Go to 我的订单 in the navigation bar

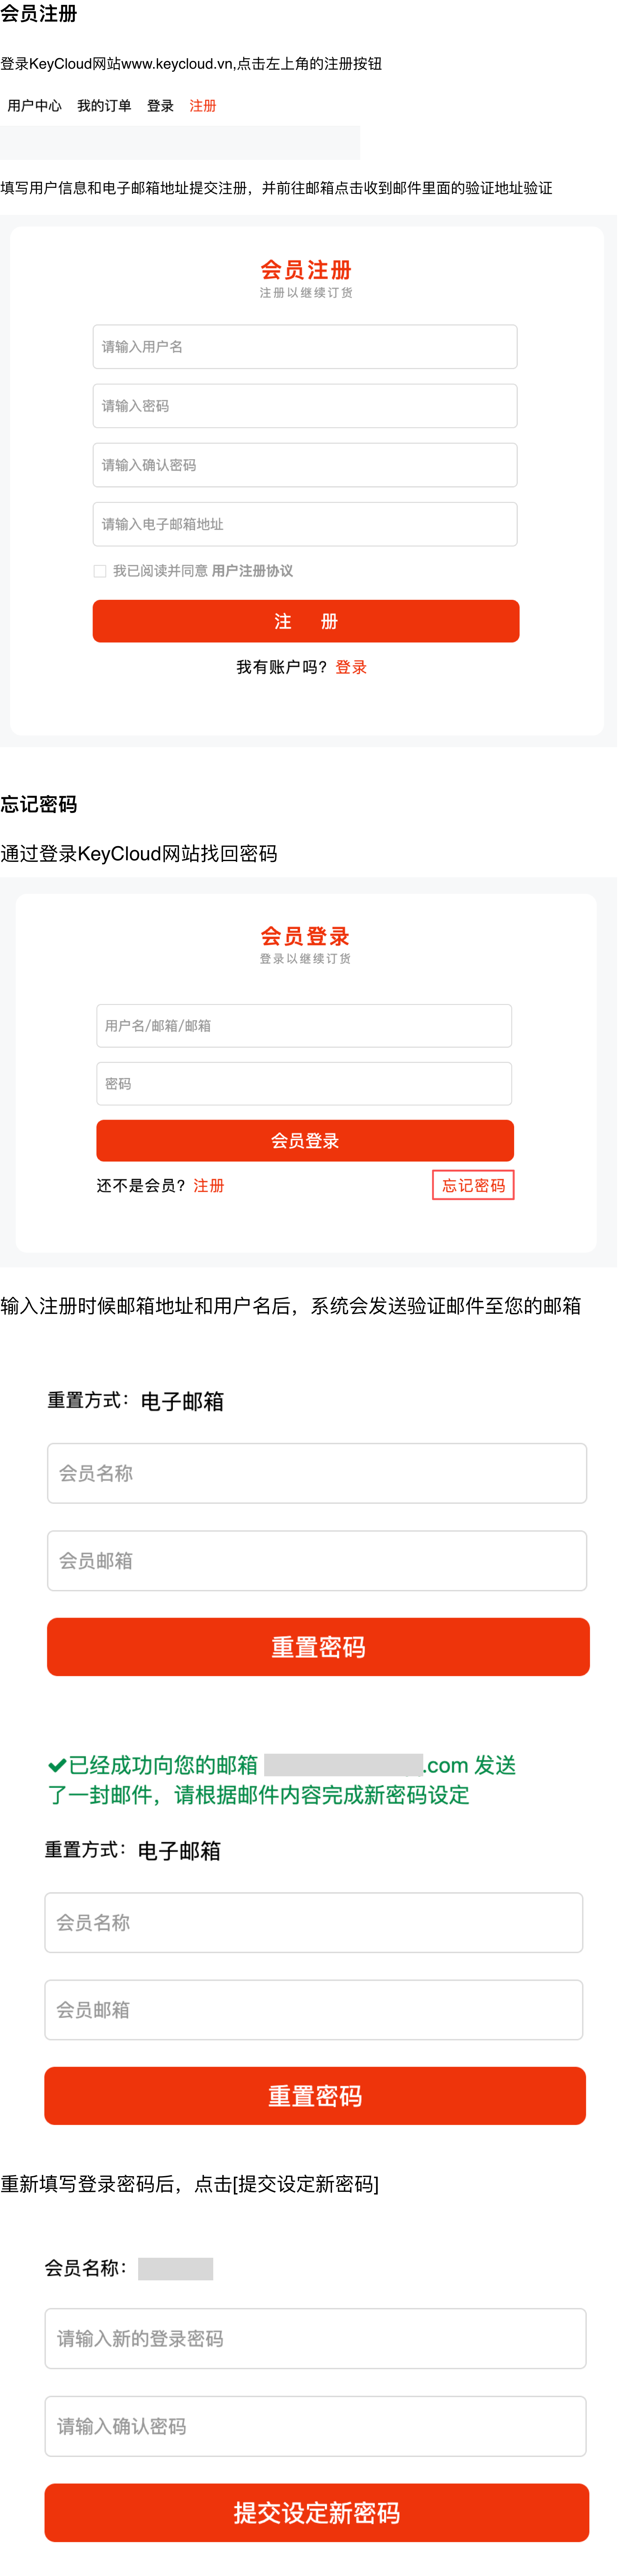pyautogui.click(x=104, y=106)
